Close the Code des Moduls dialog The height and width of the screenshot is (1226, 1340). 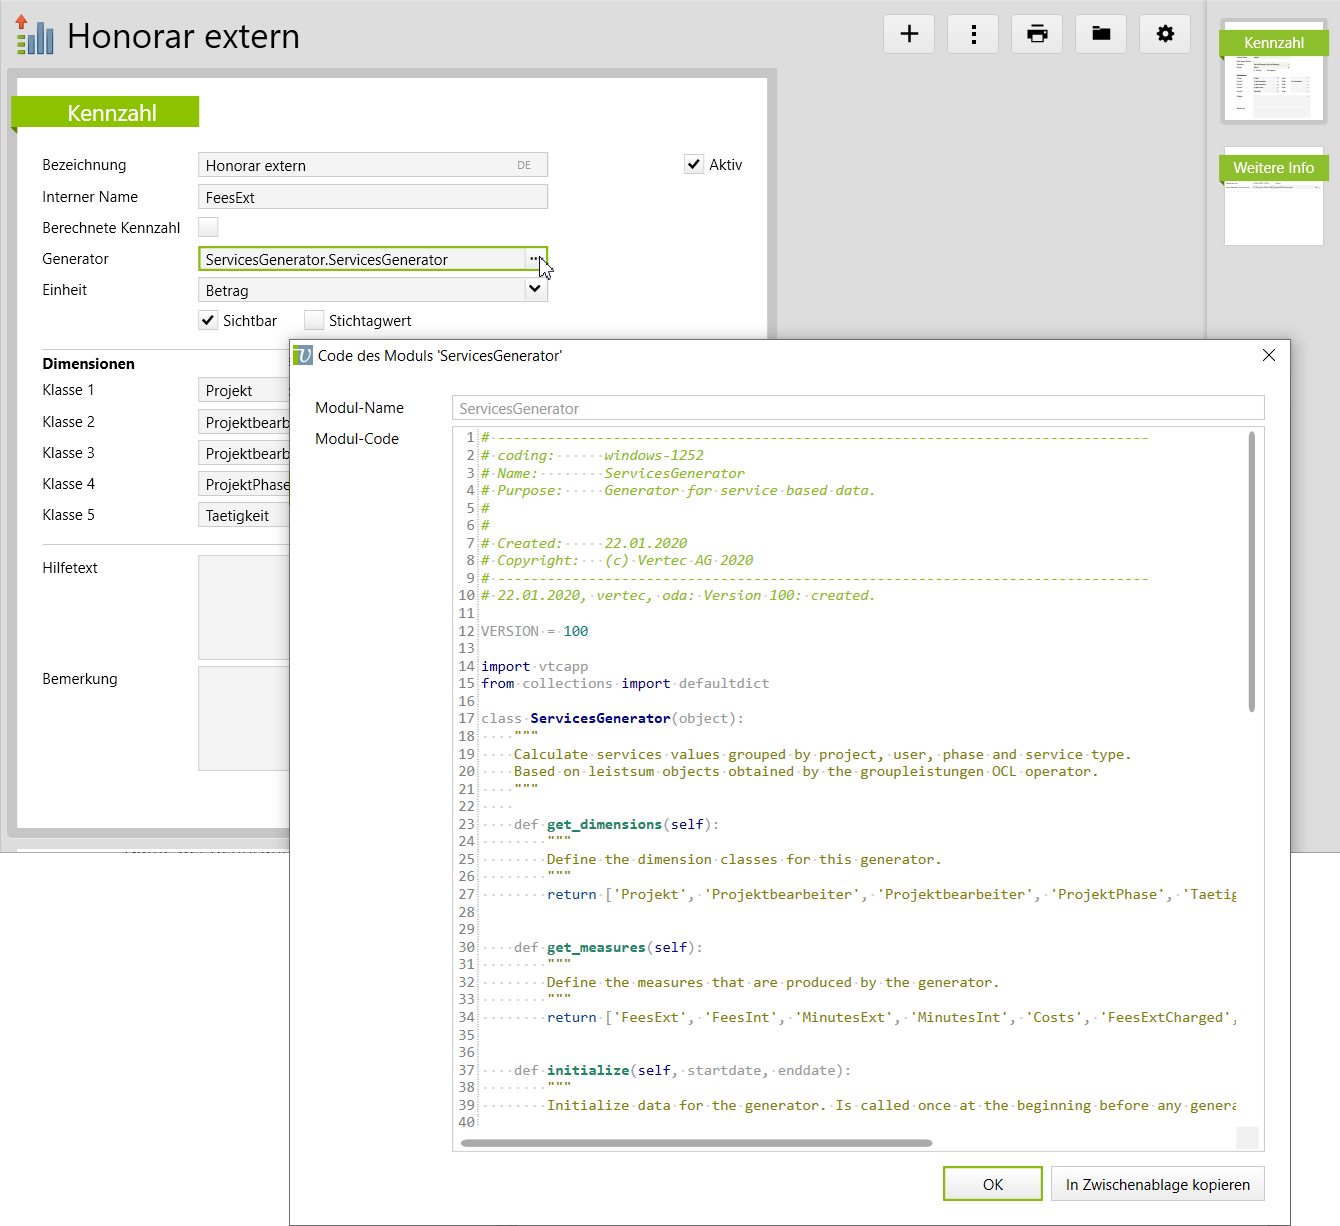(x=1268, y=355)
